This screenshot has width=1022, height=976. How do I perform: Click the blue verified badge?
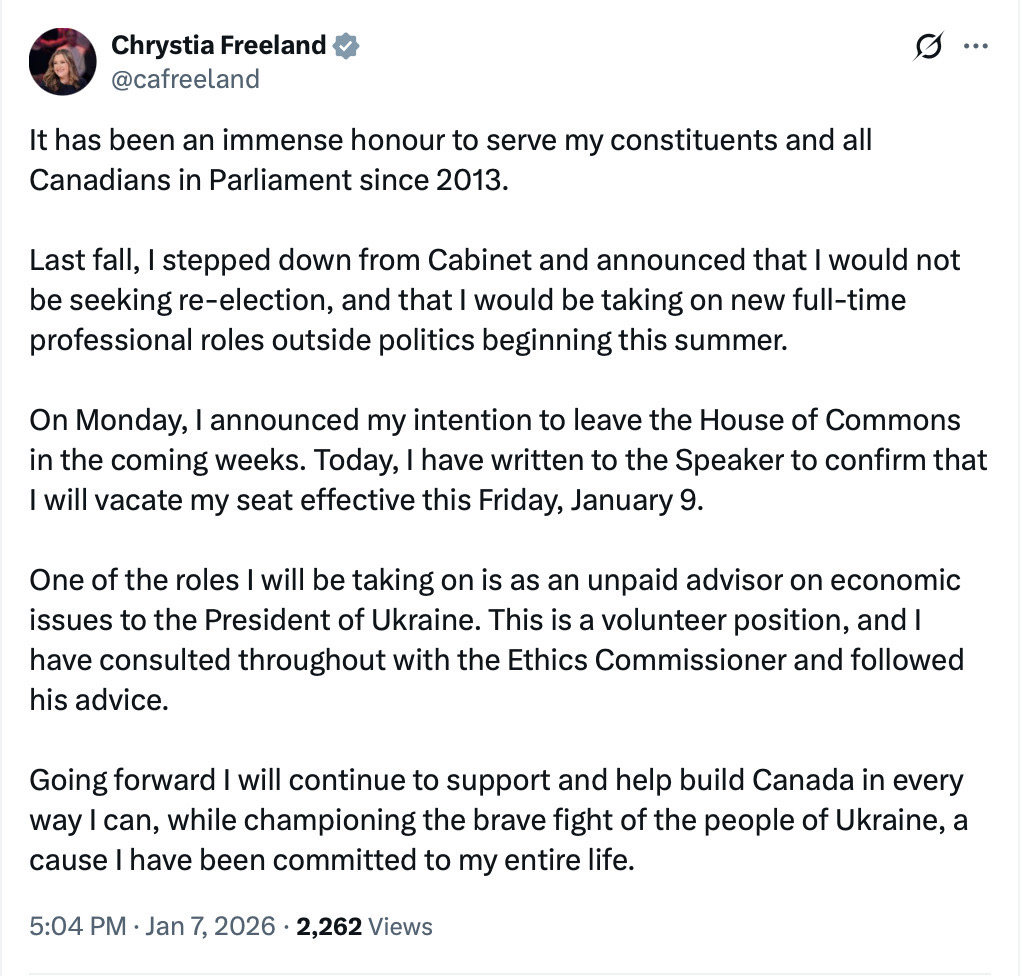pos(347,45)
